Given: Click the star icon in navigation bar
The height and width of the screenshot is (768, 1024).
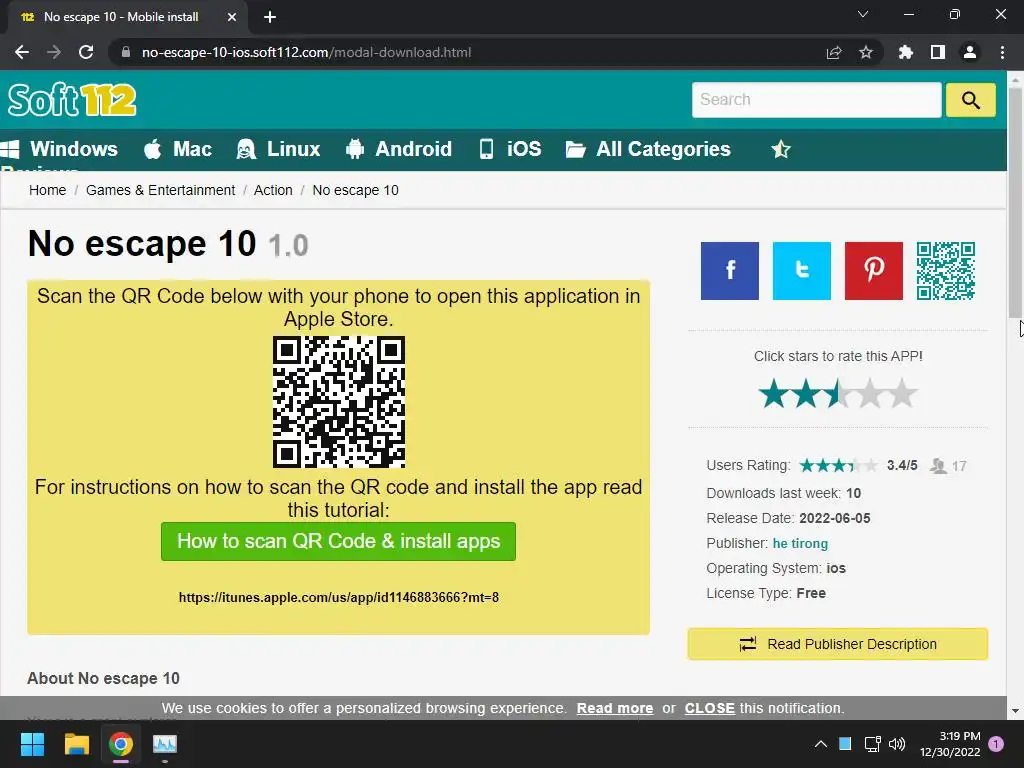Looking at the screenshot, I should click(780, 150).
